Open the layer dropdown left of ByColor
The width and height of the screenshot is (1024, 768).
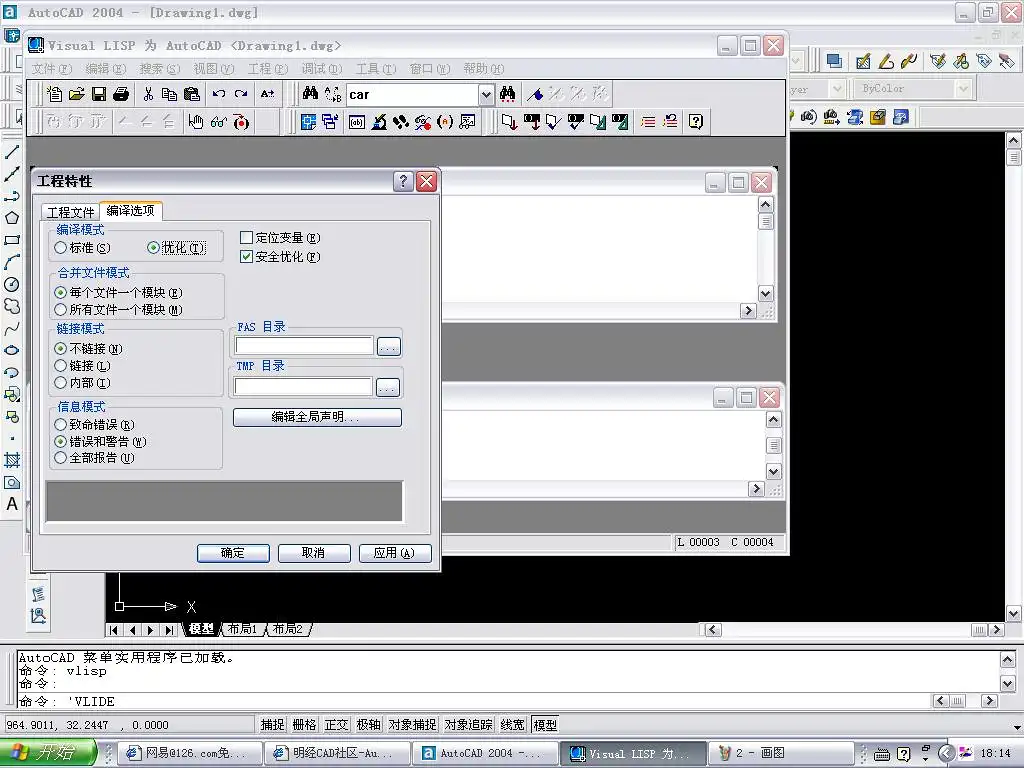837,88
